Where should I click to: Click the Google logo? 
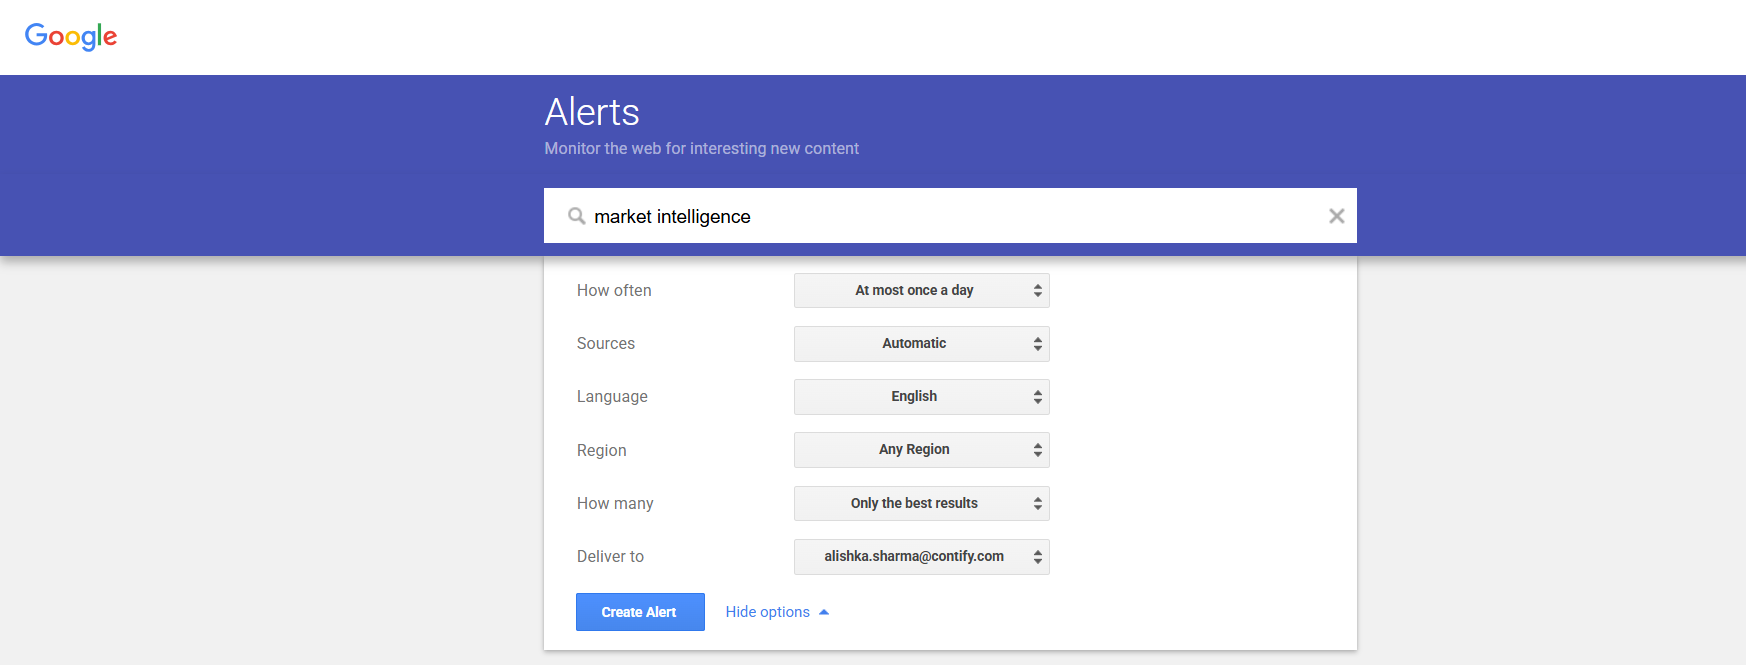[x=71, y=36]
